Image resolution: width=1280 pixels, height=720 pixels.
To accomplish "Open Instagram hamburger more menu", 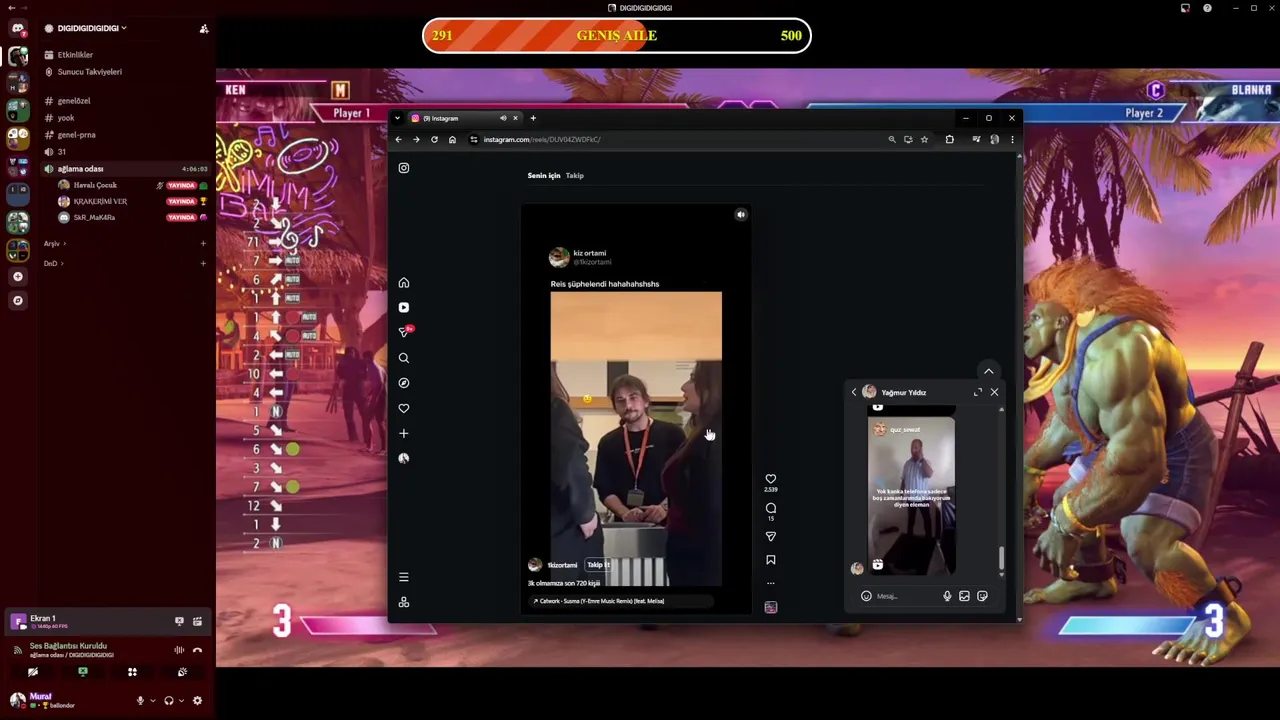I will tap(404, 577).
